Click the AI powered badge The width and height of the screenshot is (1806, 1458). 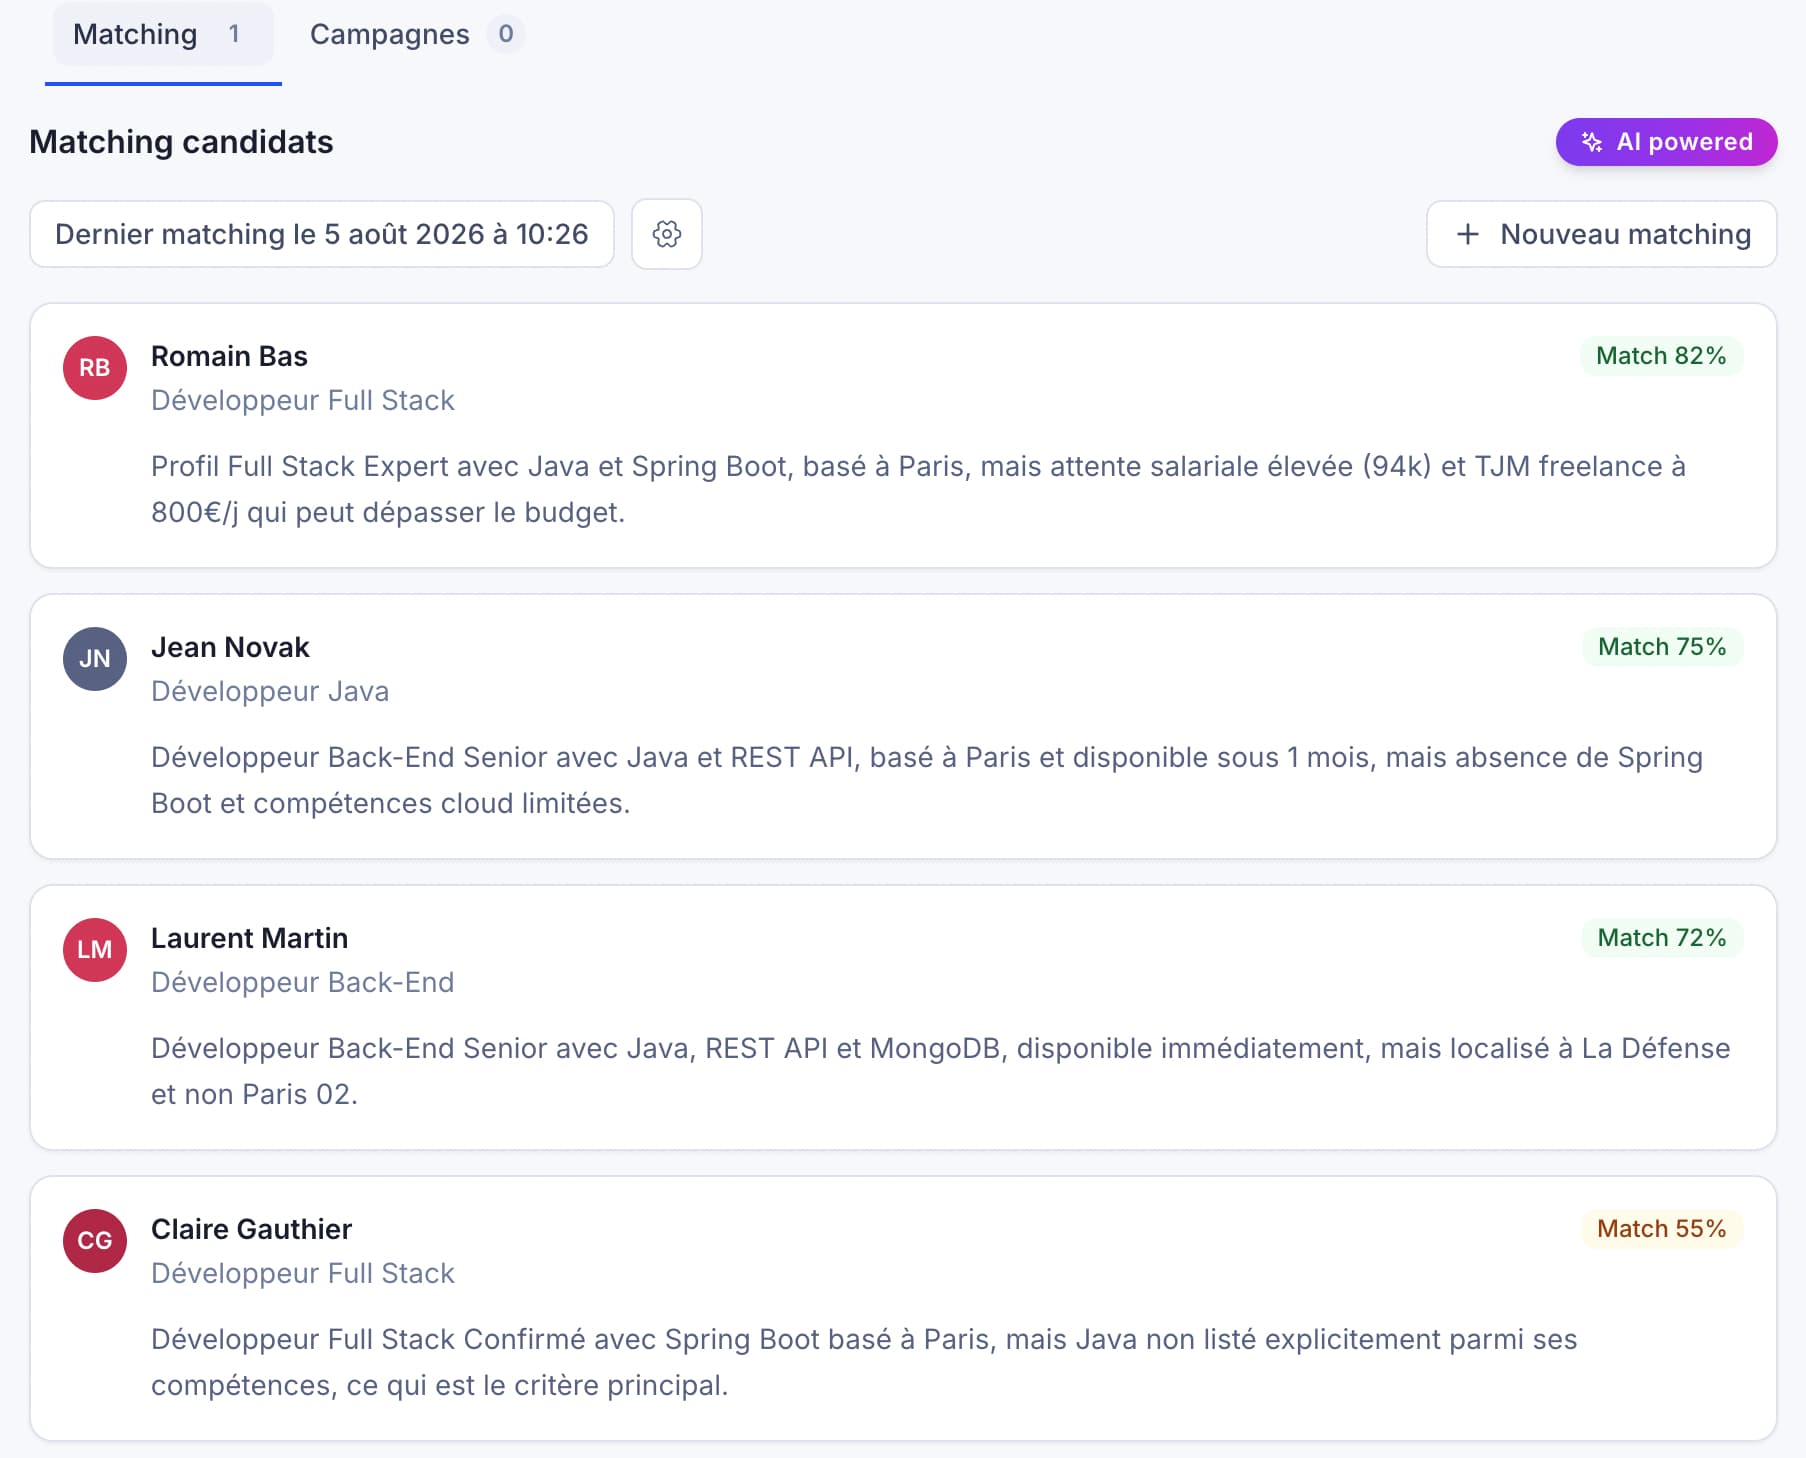click(x=1666, y=142)
